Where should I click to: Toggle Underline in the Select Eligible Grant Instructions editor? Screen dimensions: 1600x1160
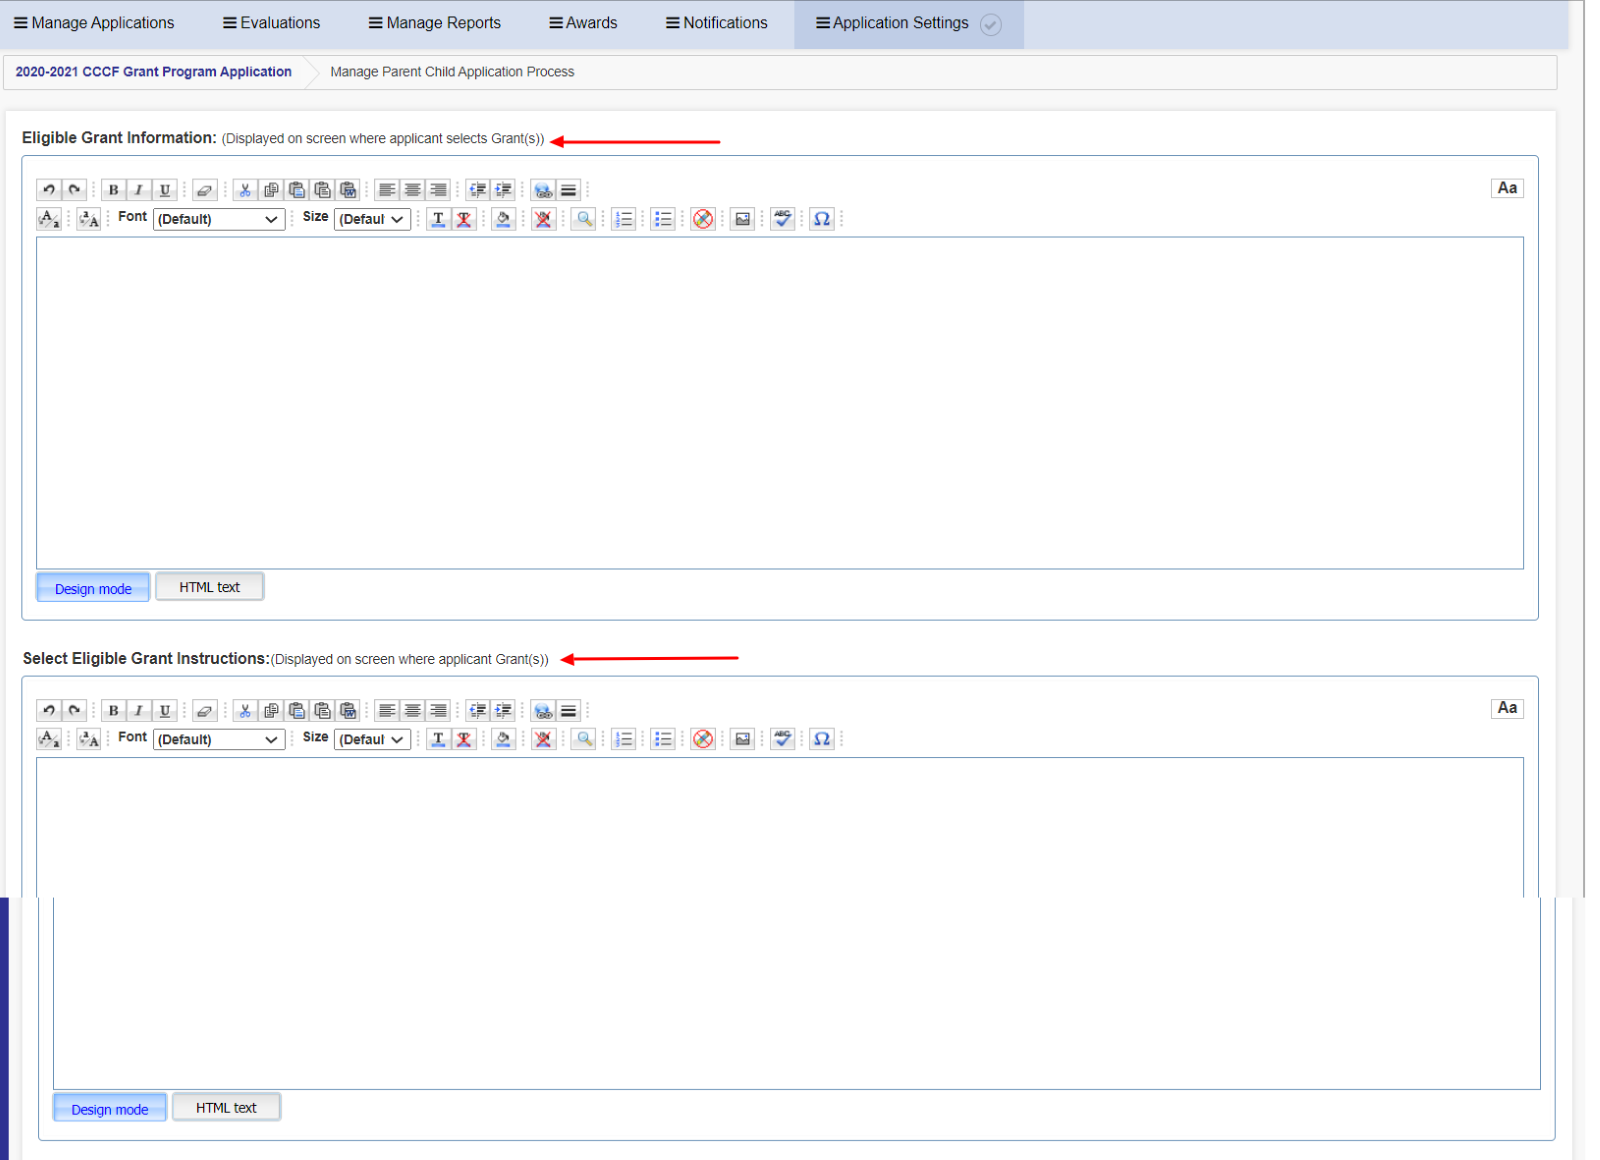pyautogui.click(x=165, y=711)
